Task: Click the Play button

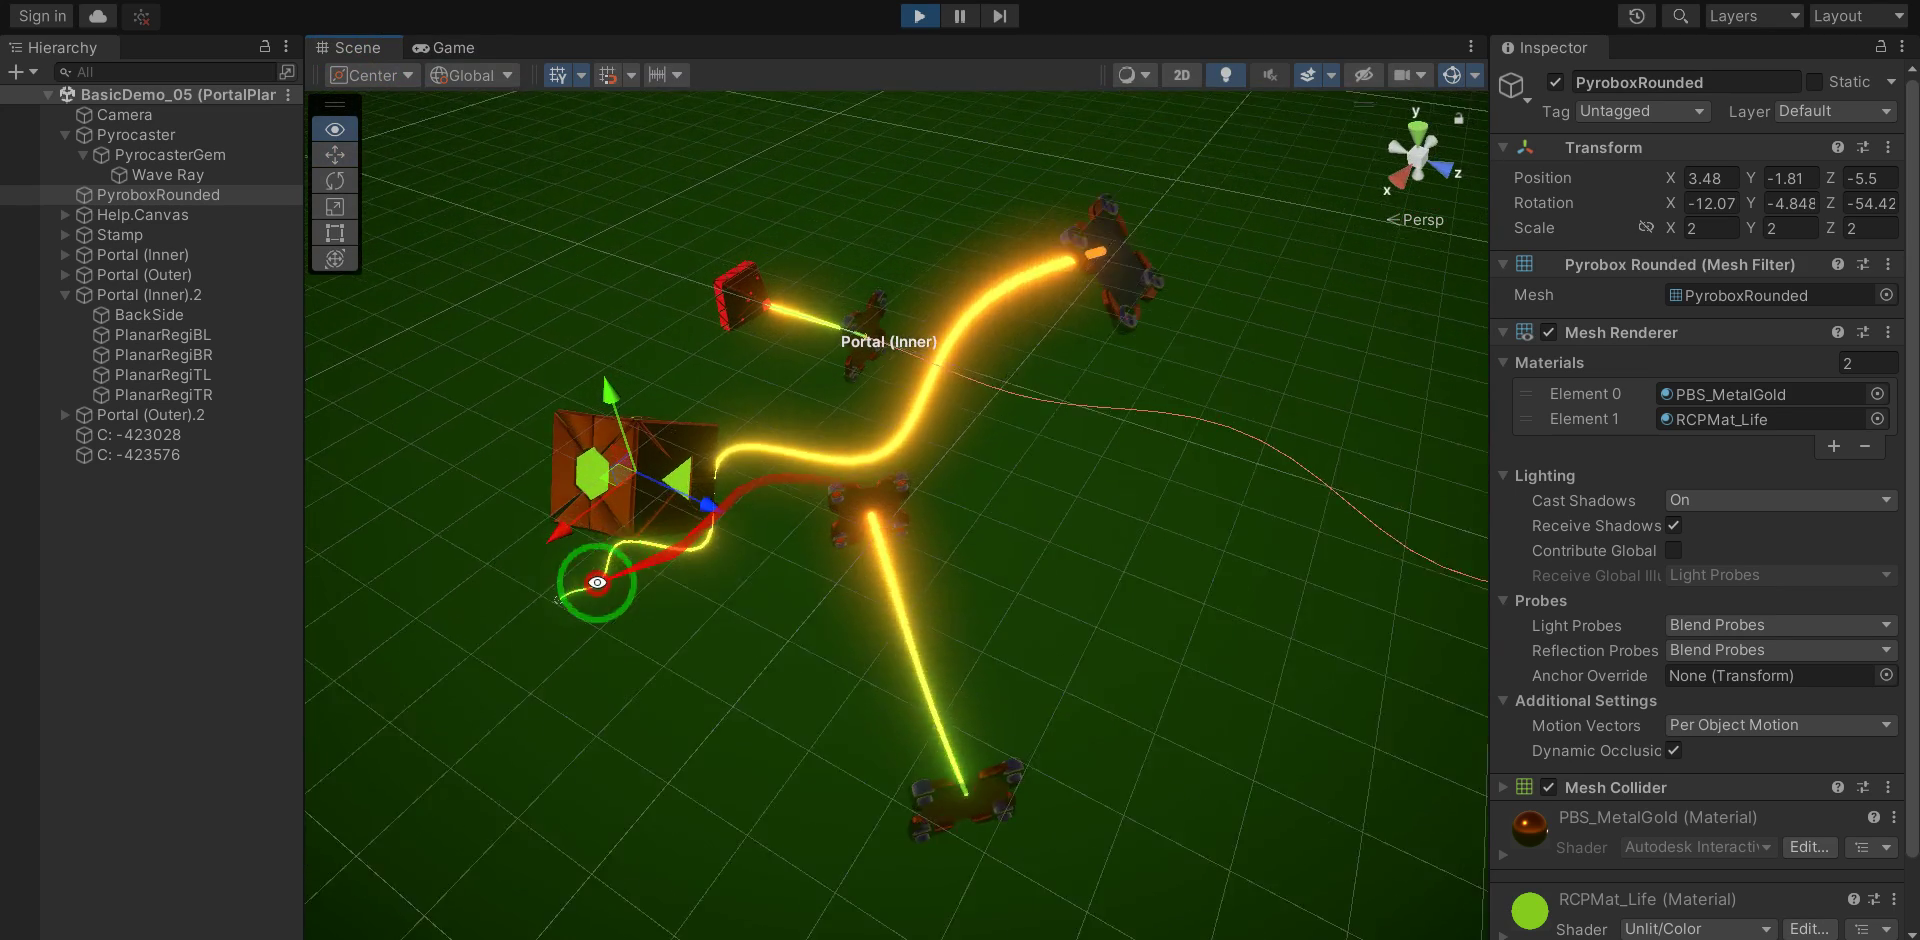Action: (919, 16)
